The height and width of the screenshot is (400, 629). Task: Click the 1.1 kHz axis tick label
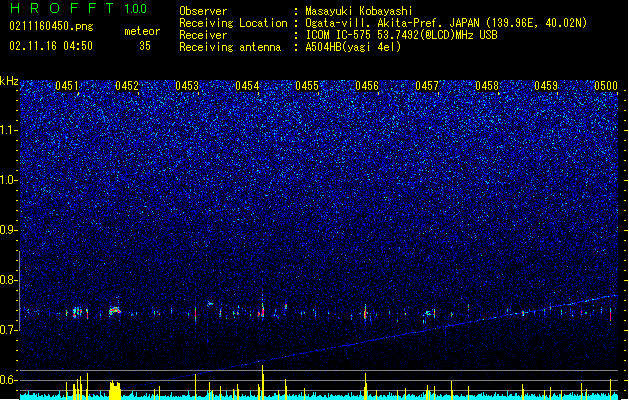point(9,130)
